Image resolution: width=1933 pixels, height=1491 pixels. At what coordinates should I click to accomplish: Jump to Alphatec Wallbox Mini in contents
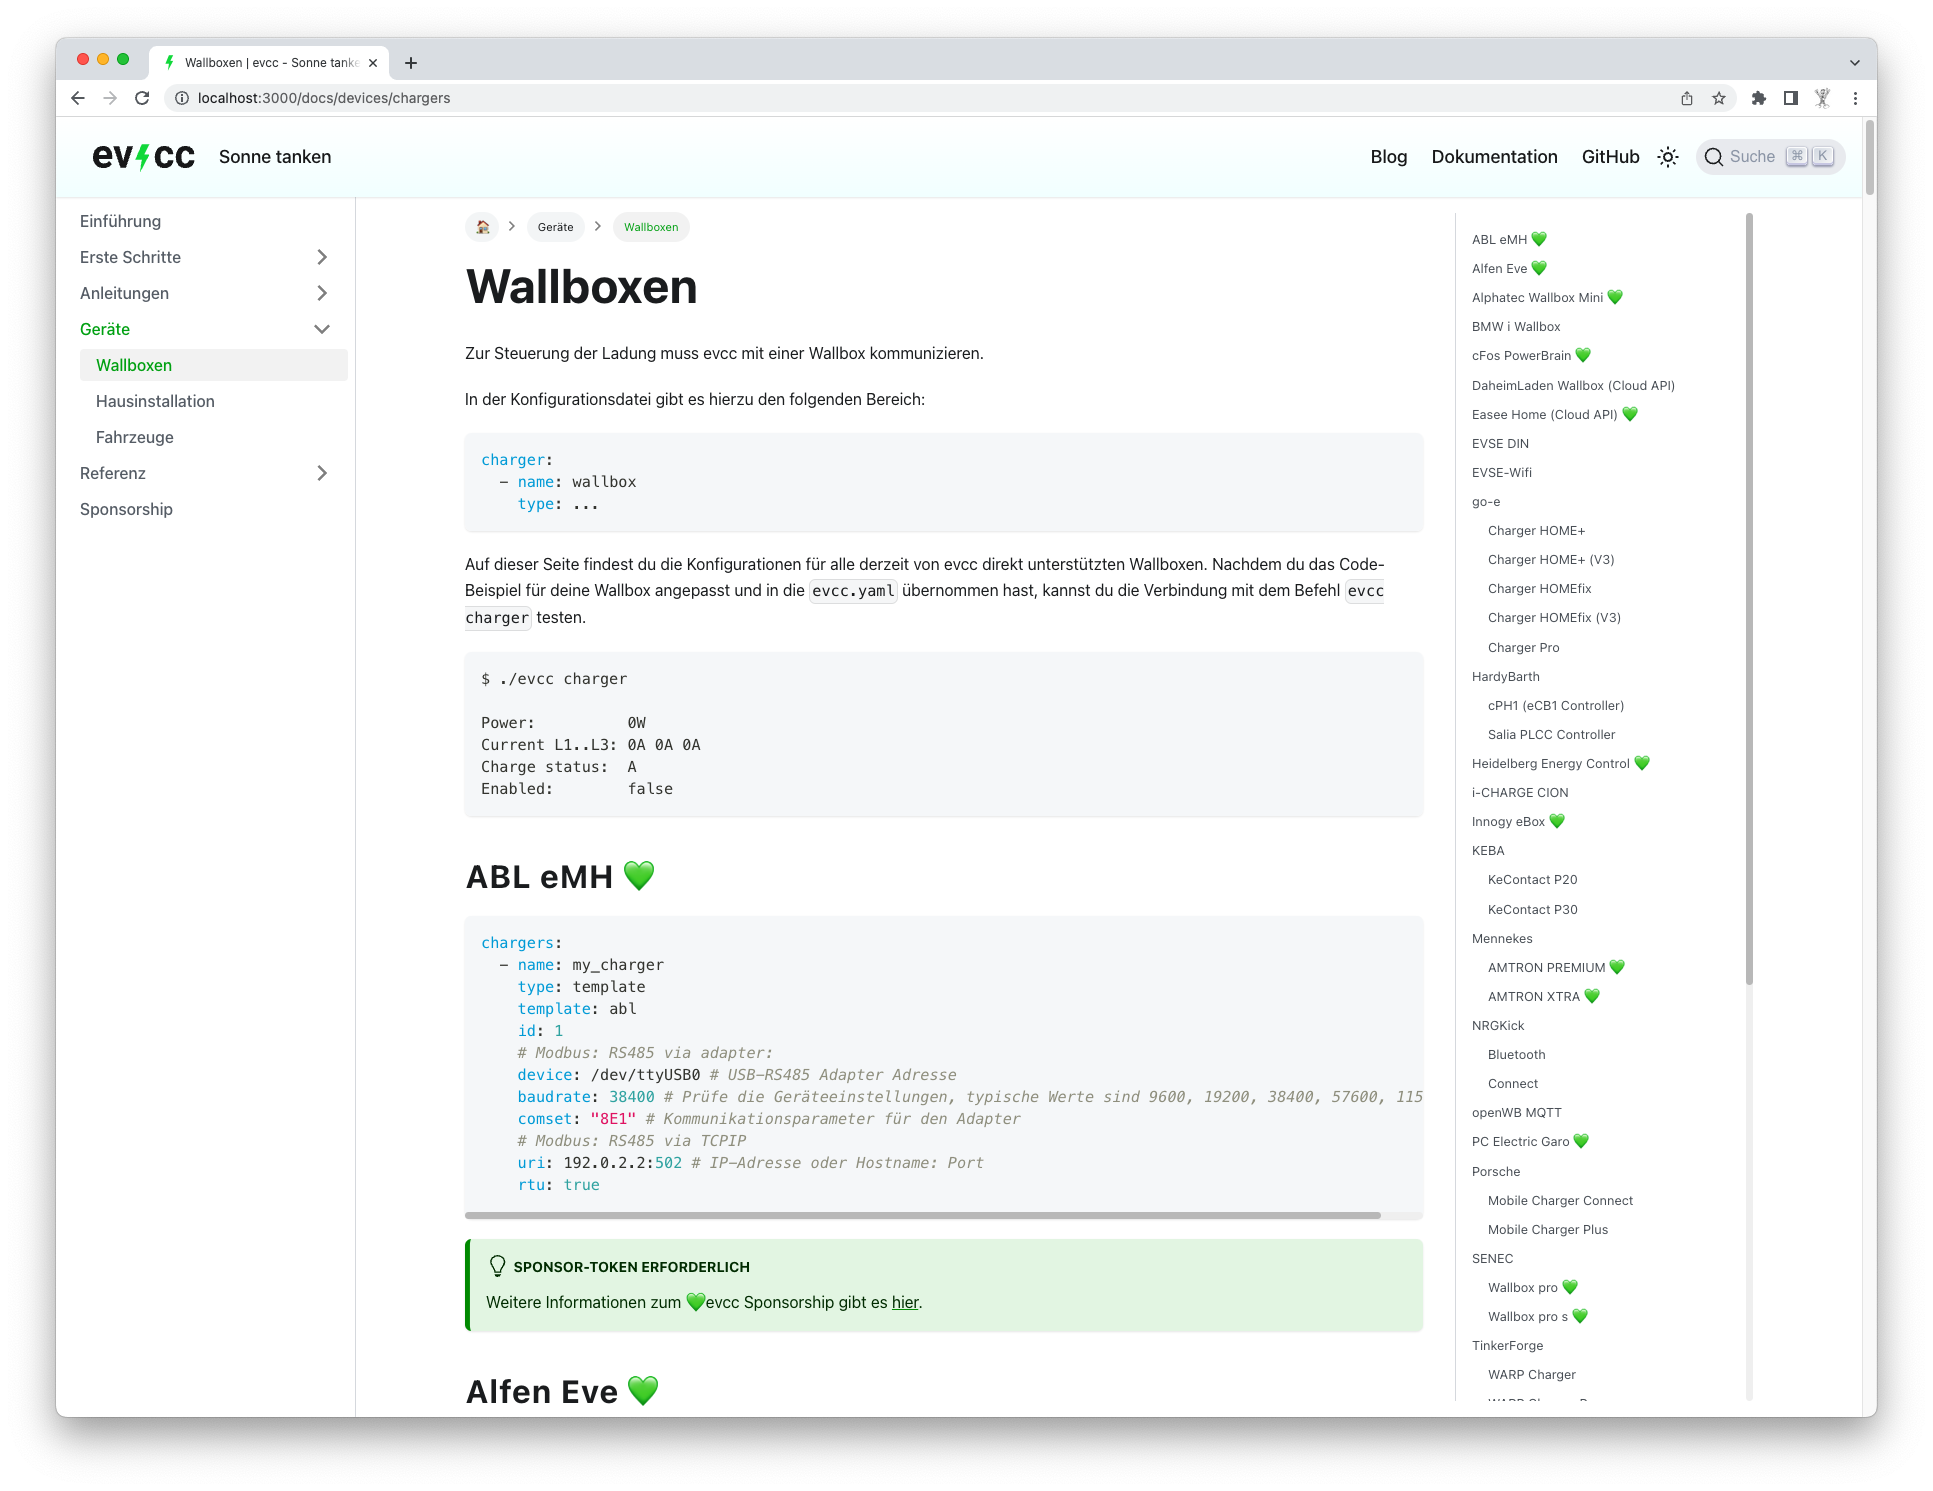pos(1547,297)
